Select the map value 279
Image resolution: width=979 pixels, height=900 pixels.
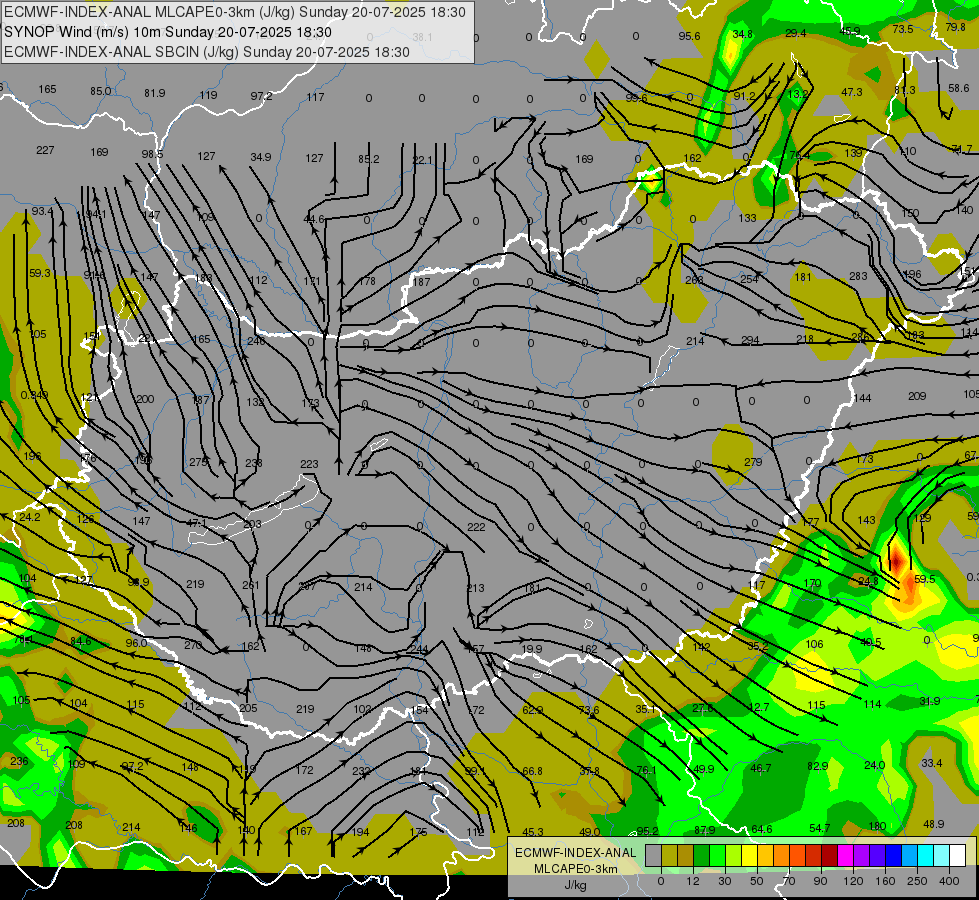[x=753, y=462]
